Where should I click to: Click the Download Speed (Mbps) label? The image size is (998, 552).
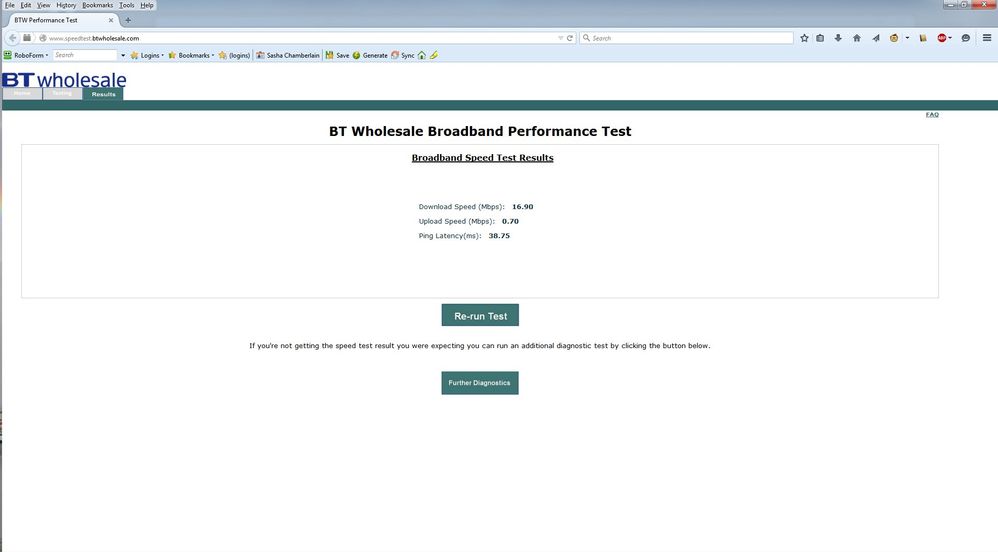(461, 207)
